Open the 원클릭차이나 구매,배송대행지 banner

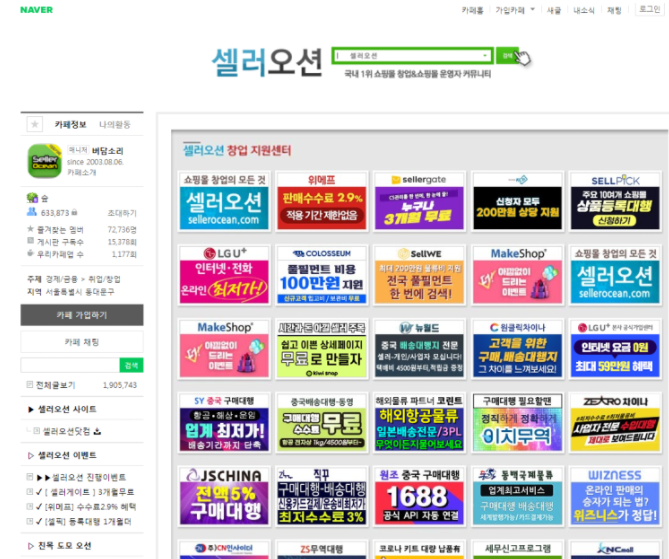[x=517, y=349]
